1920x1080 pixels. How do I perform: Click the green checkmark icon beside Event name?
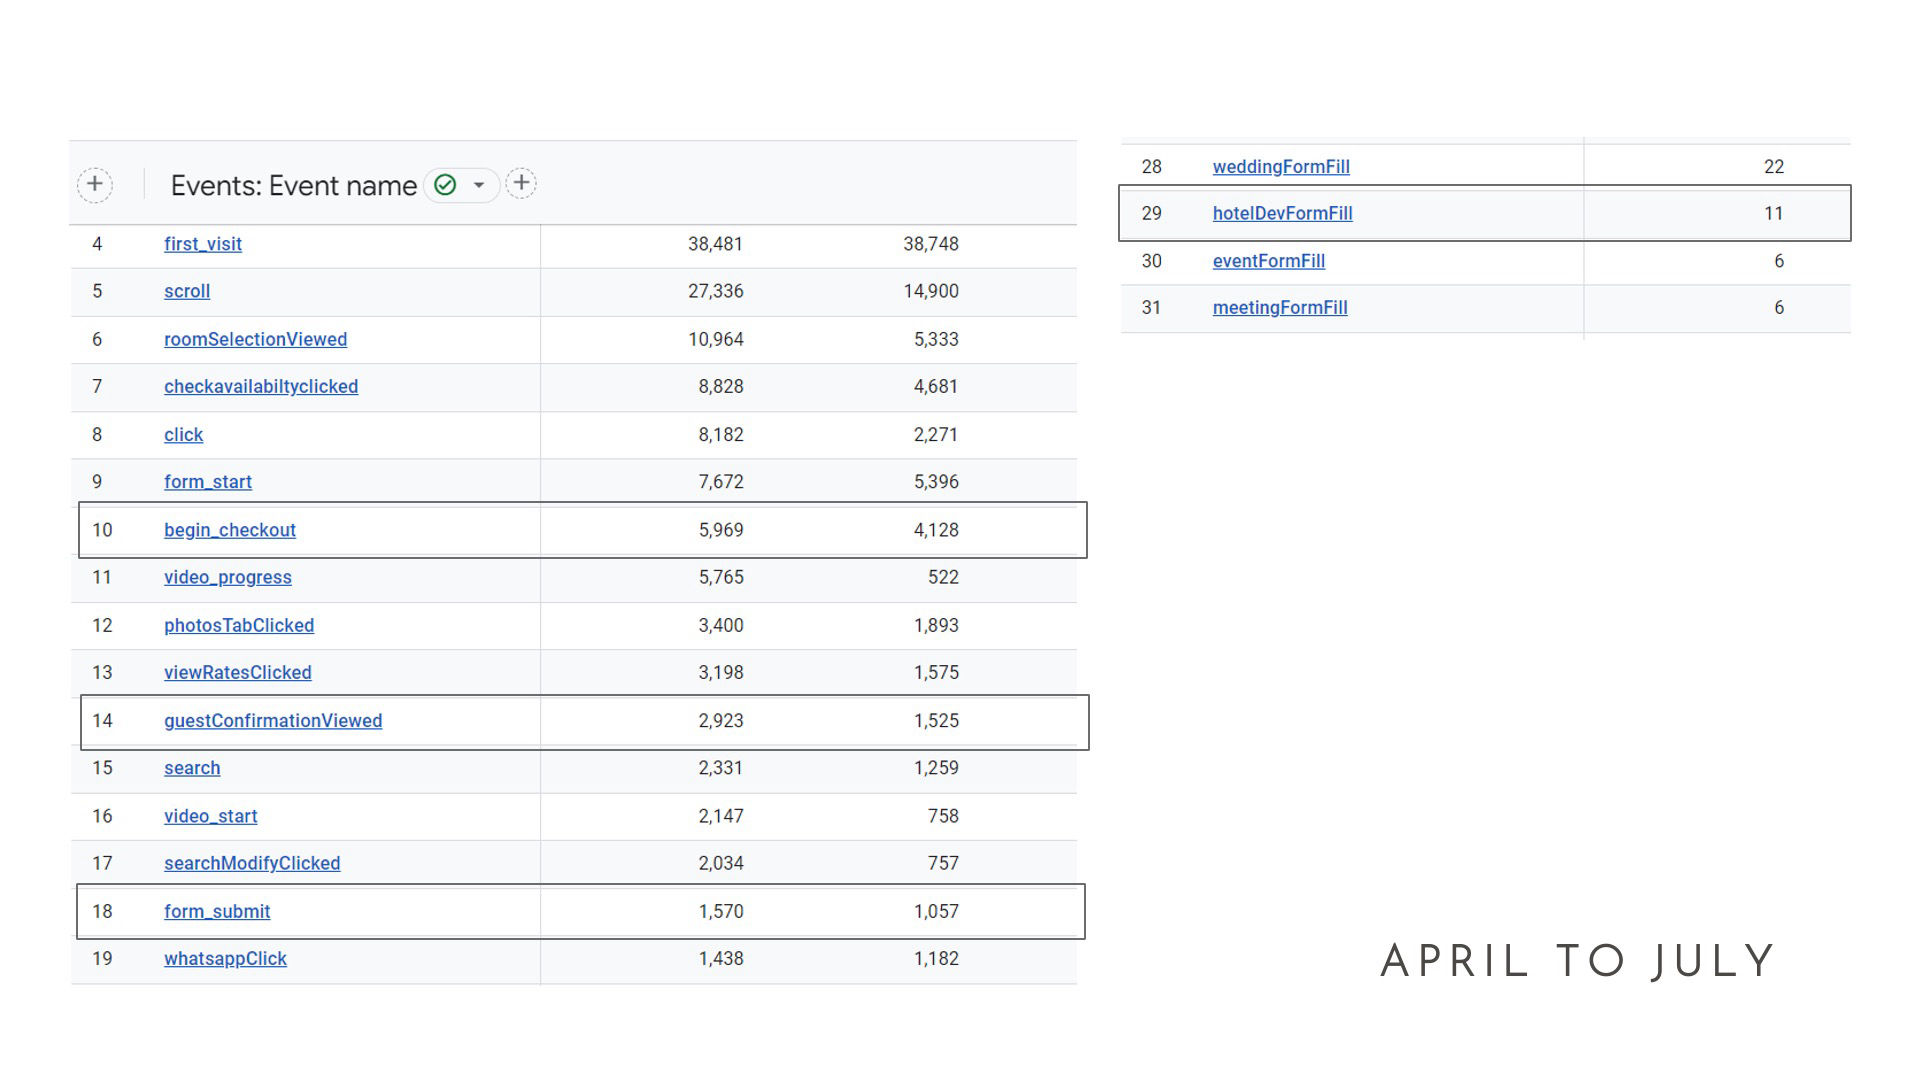click(446, 185)
